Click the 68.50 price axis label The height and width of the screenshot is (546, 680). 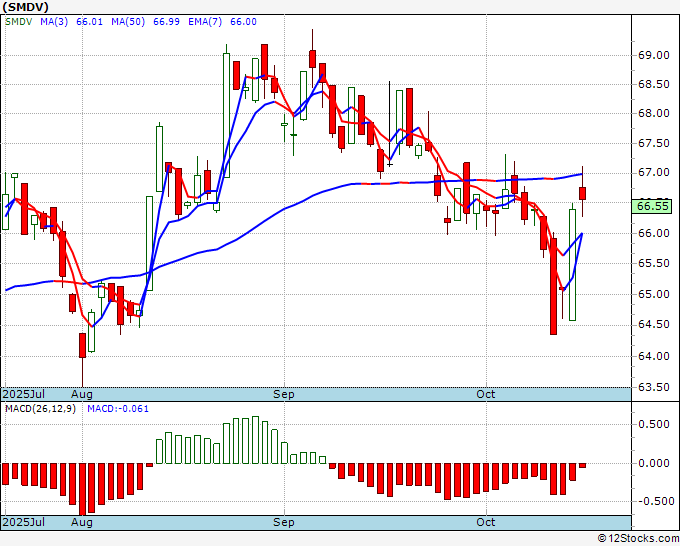coord(654,84)
